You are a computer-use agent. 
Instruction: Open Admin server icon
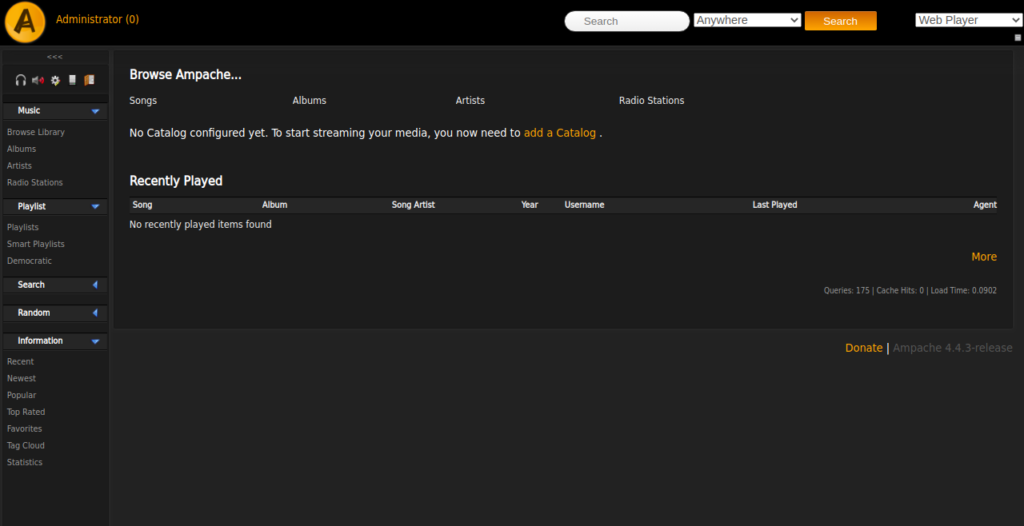tap(72, 80)
